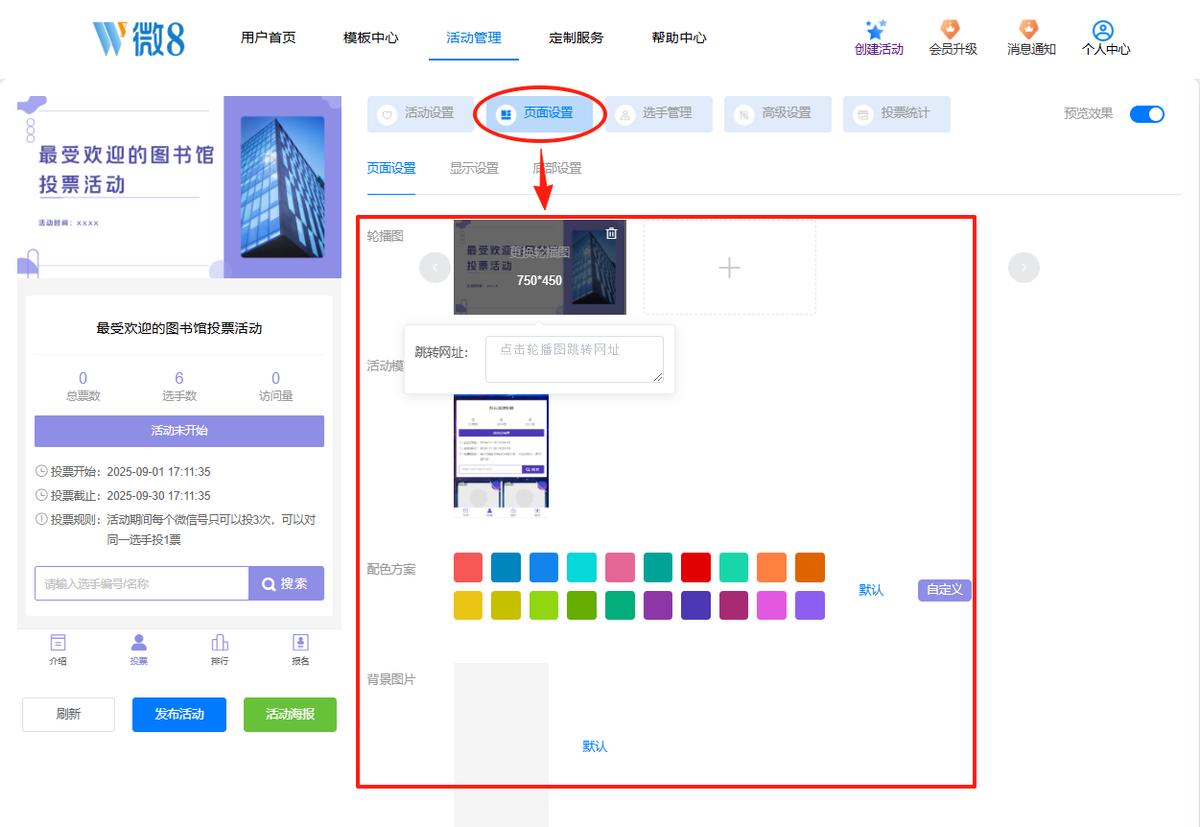1200x827 pixels.
Task: Switch to the 高级设置 tab
Action: (777, 114)
